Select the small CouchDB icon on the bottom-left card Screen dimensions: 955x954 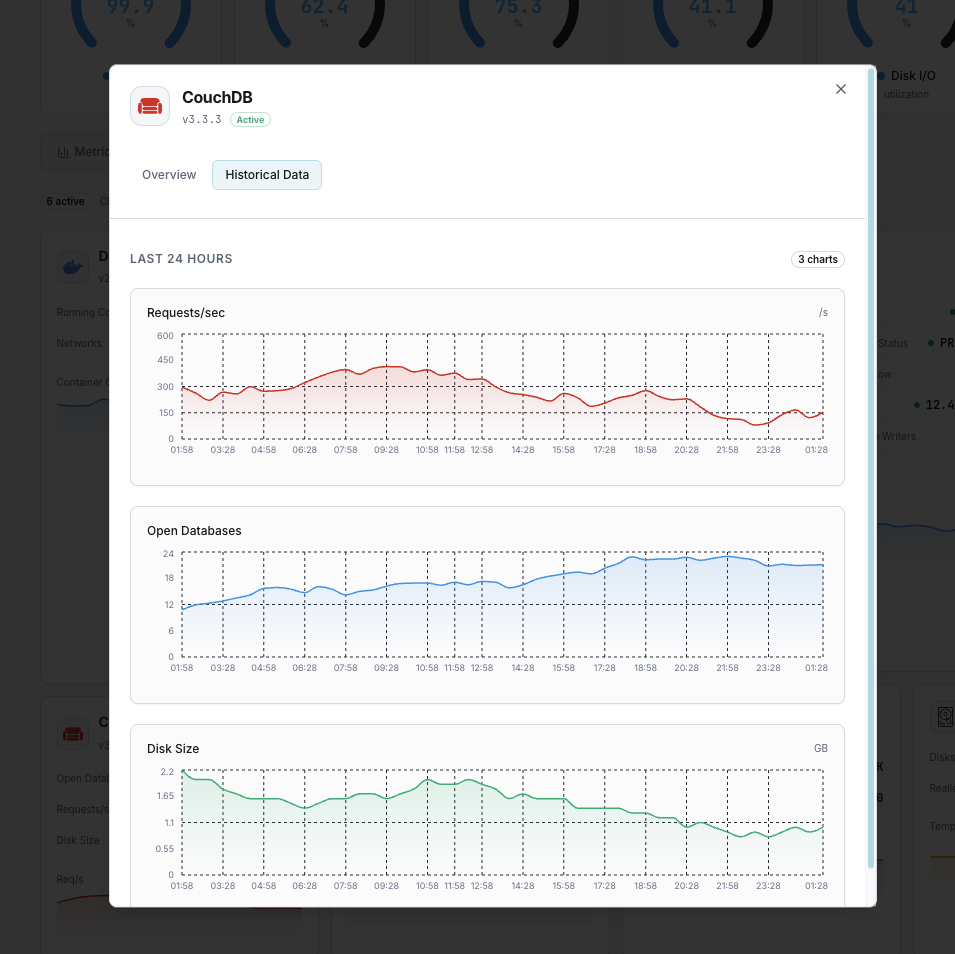[x=73, y=733]
